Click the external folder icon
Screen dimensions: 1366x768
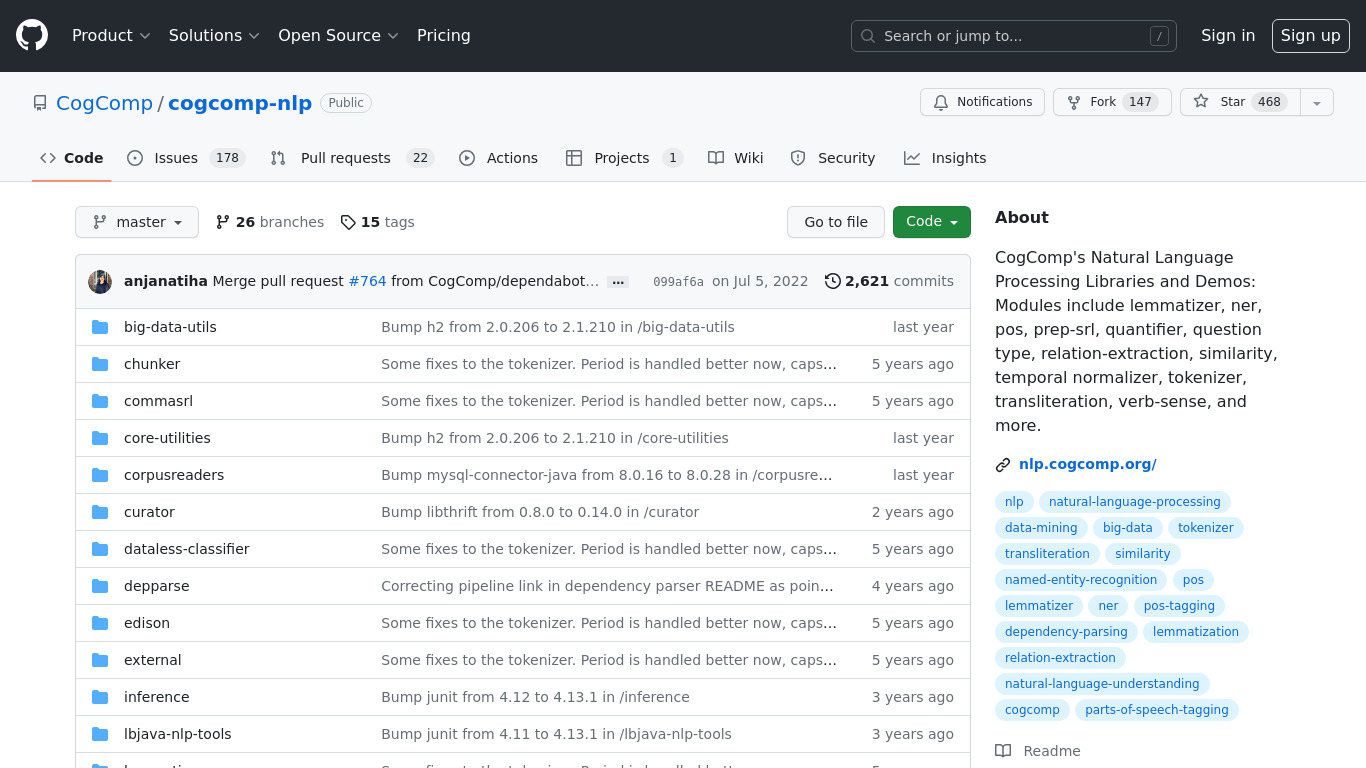pos(100,660)
